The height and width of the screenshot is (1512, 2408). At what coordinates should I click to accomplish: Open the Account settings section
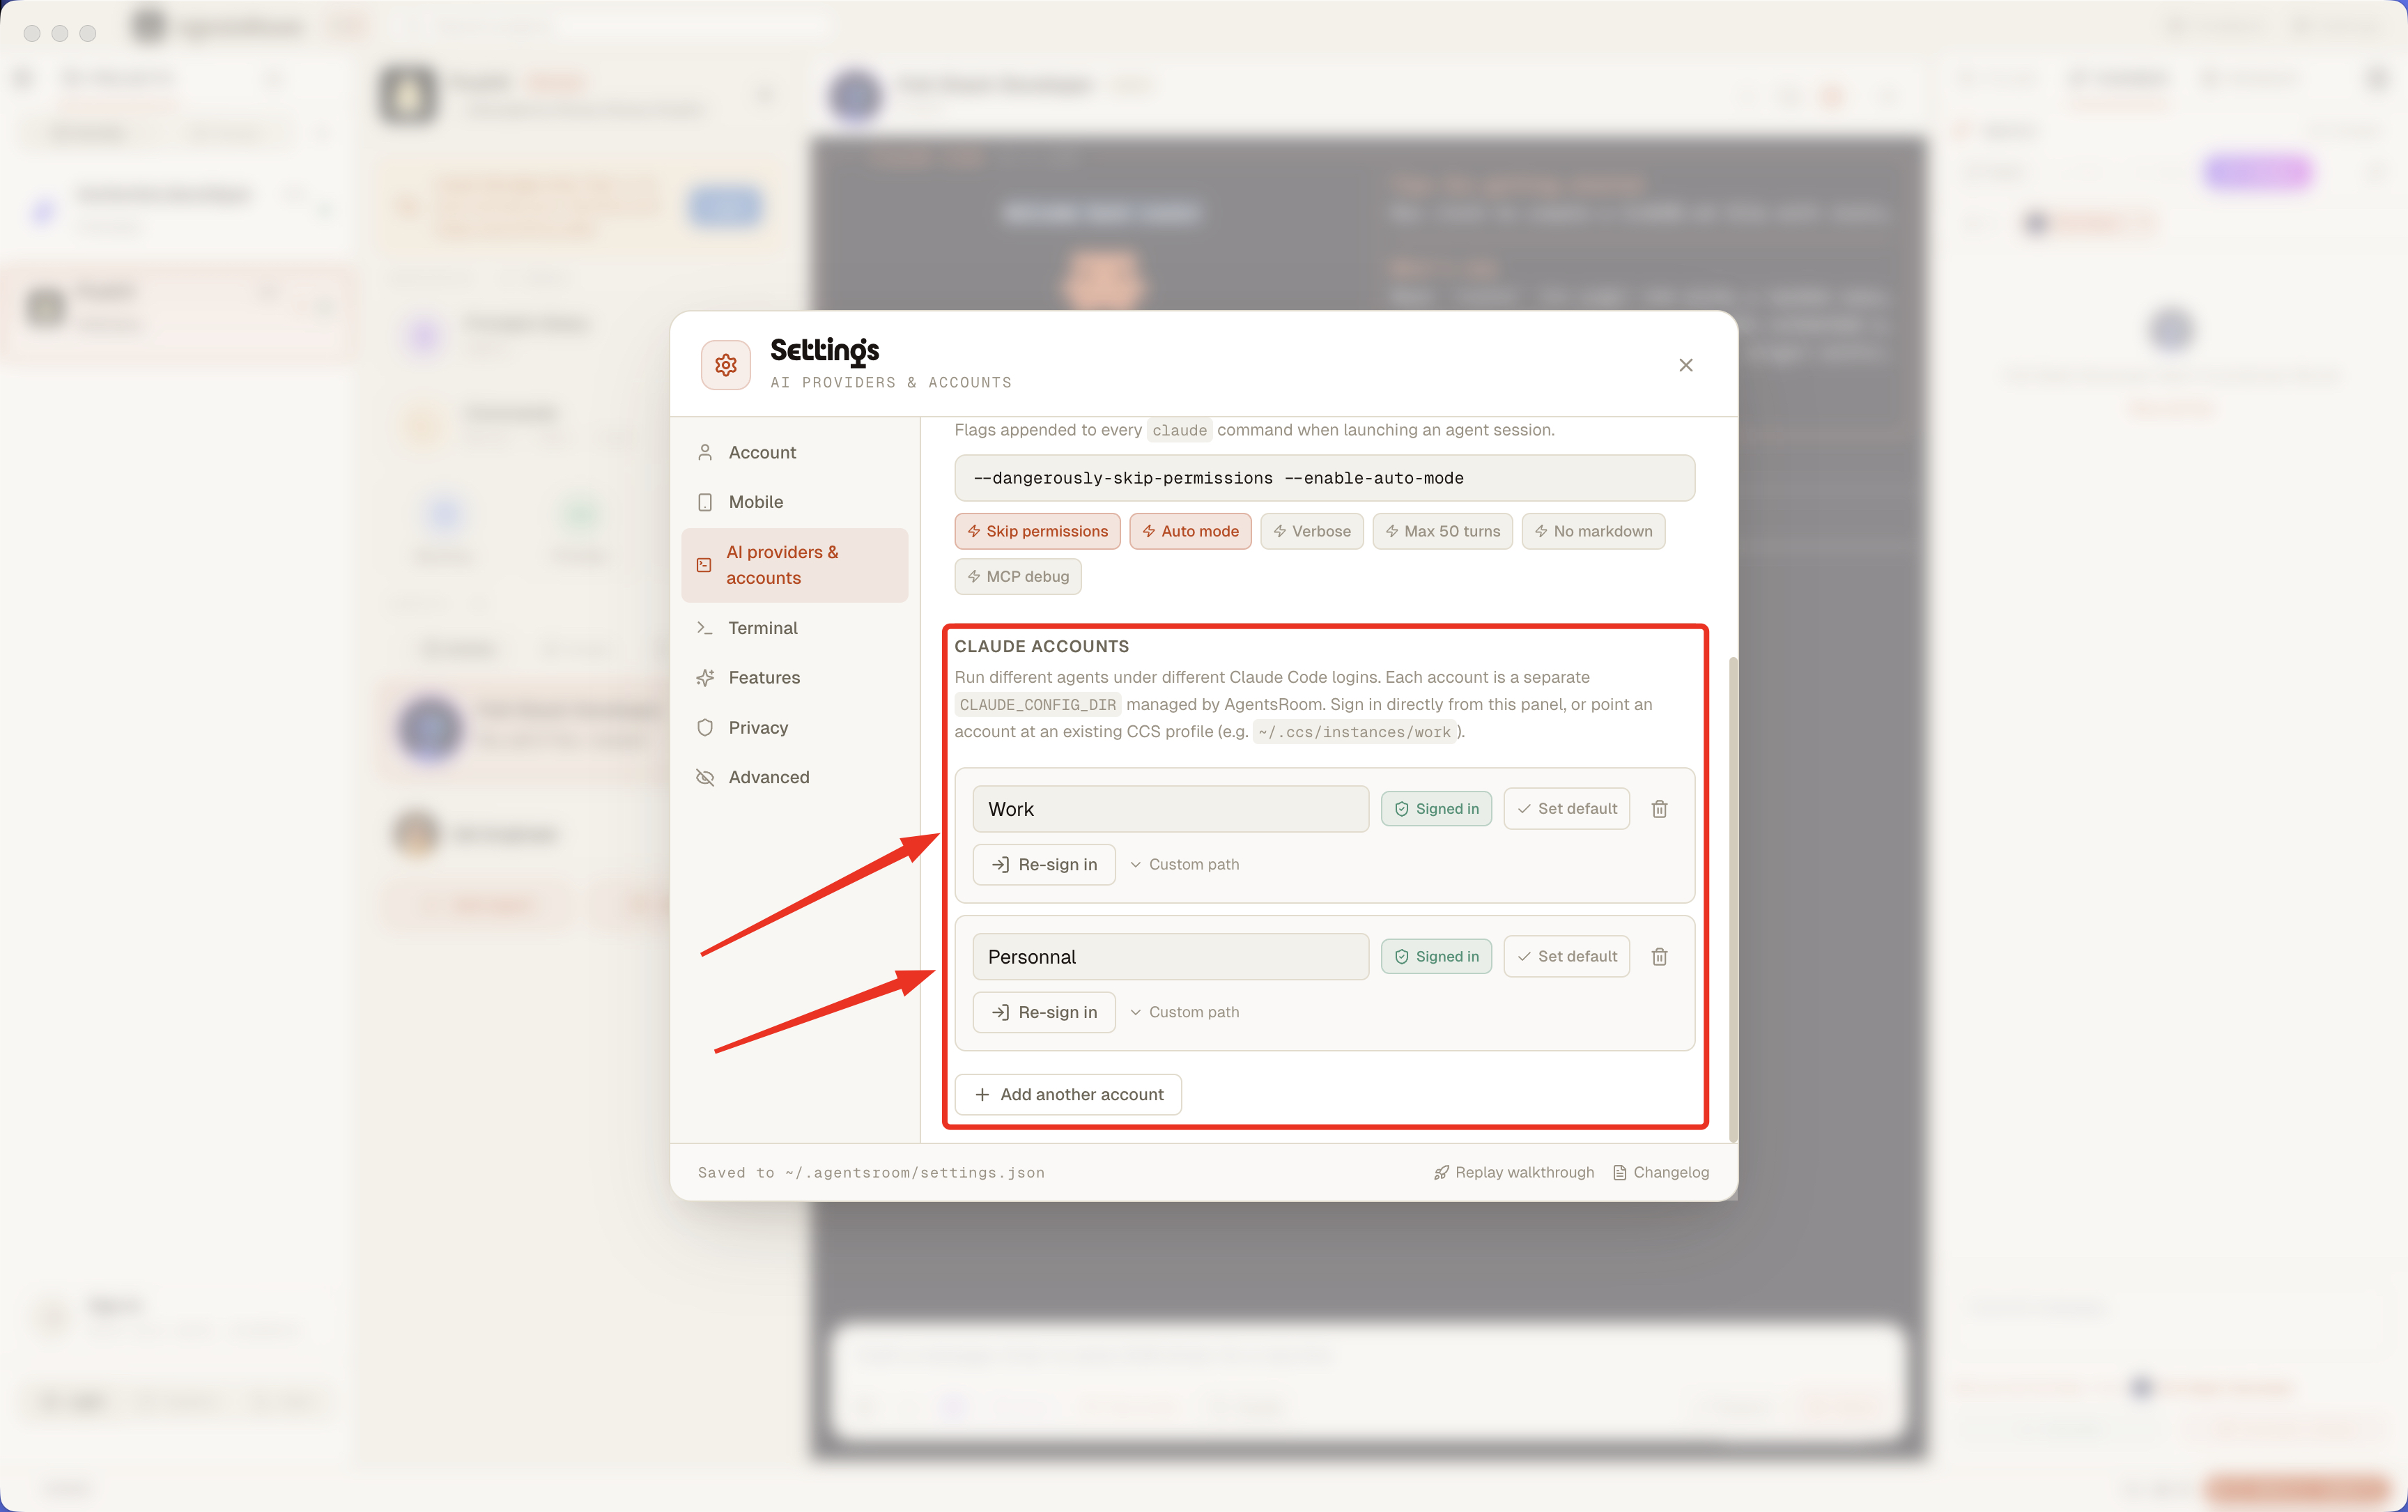coord(794,452)
